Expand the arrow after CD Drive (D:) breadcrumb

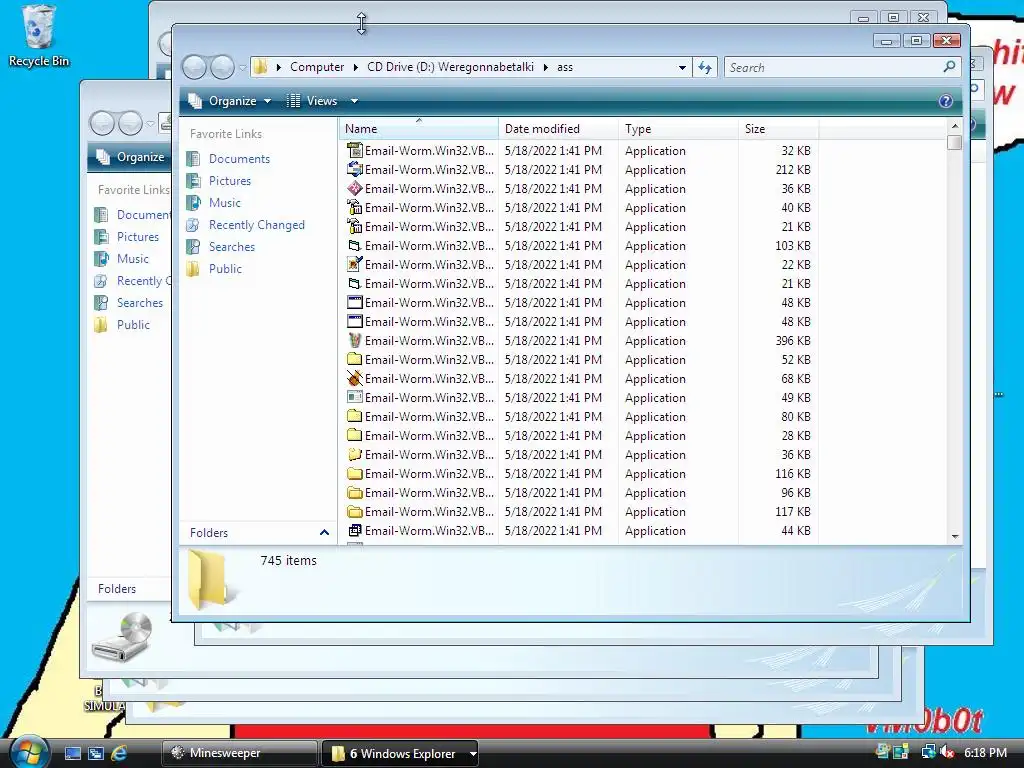point(545,67)
